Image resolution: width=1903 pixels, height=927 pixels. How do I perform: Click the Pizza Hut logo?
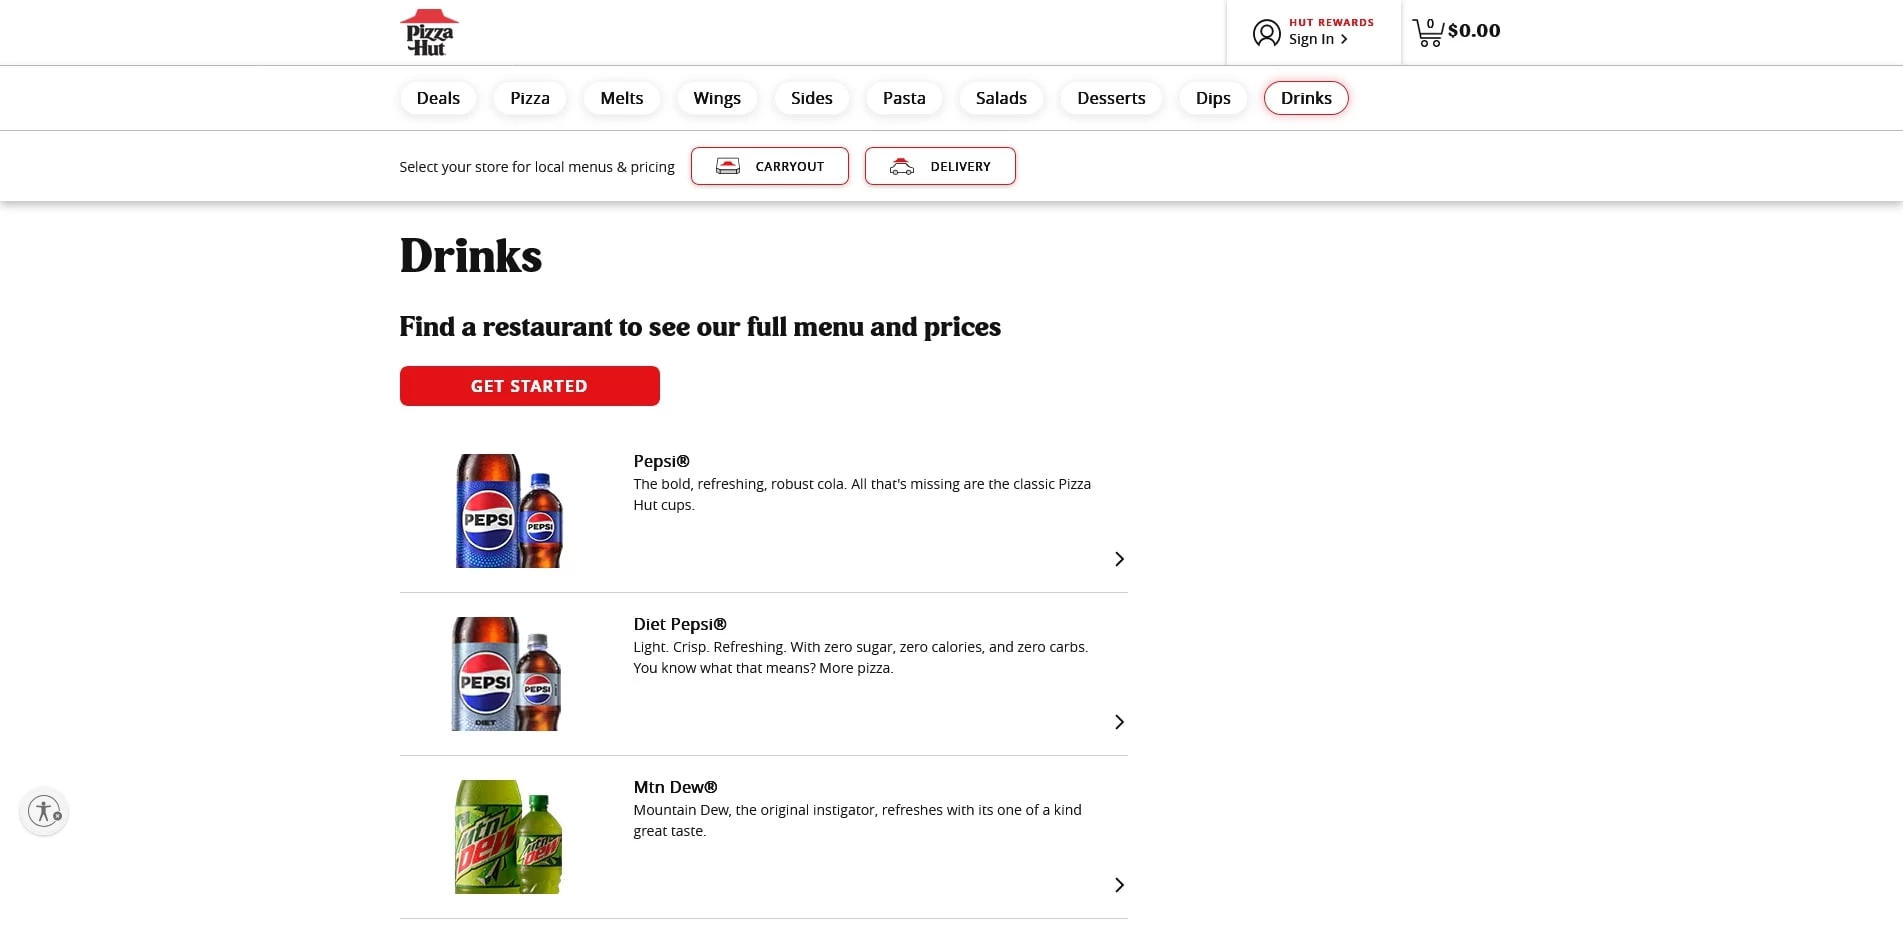[430, 31]
